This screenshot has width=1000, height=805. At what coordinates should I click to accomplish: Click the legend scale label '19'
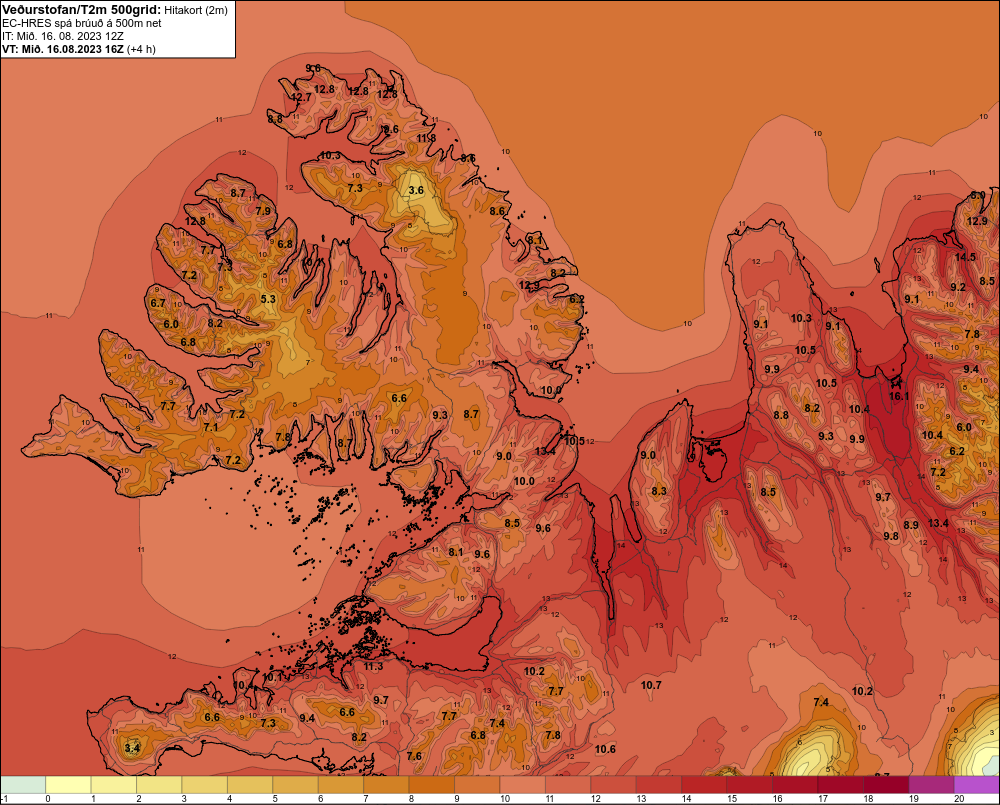913,799
